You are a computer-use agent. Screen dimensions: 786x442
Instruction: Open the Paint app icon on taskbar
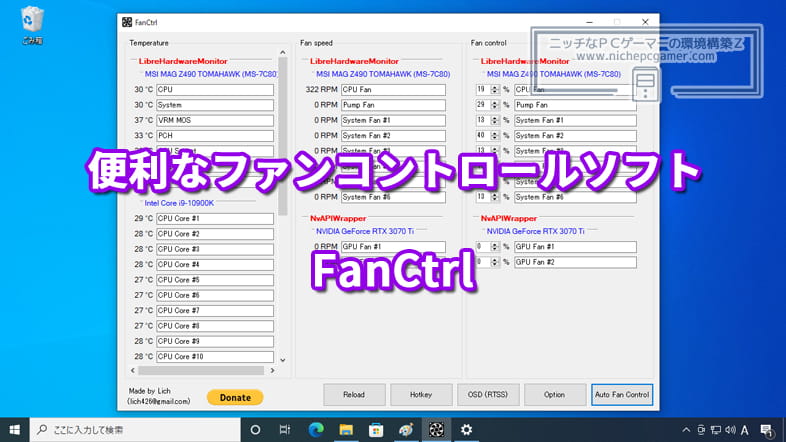(406, 429)
